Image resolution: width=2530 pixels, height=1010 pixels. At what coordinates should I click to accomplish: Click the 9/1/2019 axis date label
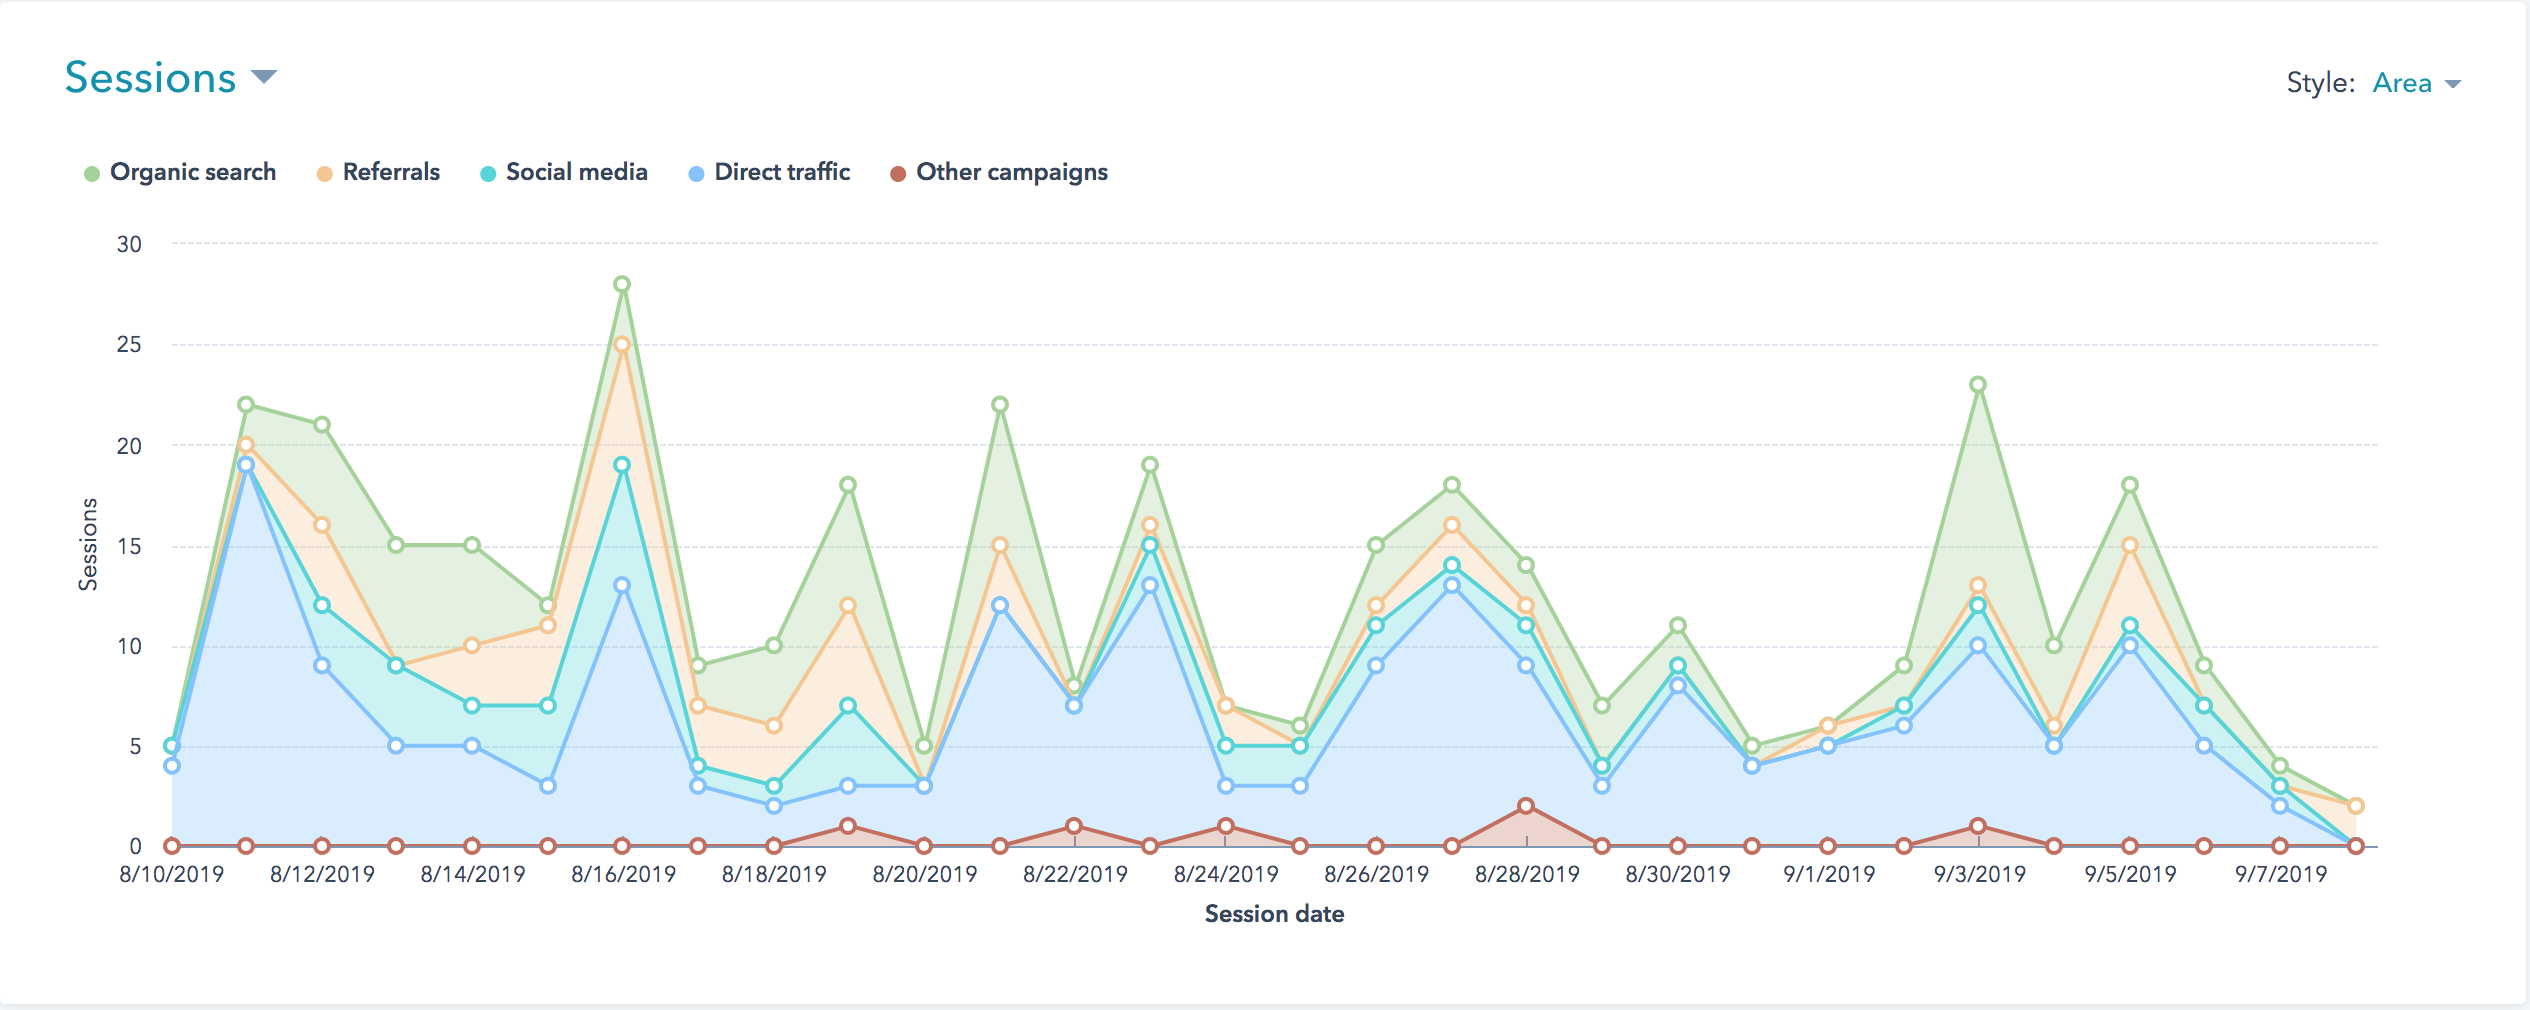click(x=1829, y=874)
